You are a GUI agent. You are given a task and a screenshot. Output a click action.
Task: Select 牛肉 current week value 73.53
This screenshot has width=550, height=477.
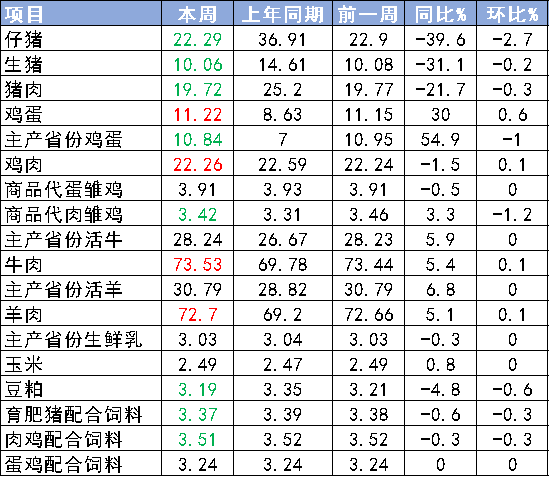point(197,265)
